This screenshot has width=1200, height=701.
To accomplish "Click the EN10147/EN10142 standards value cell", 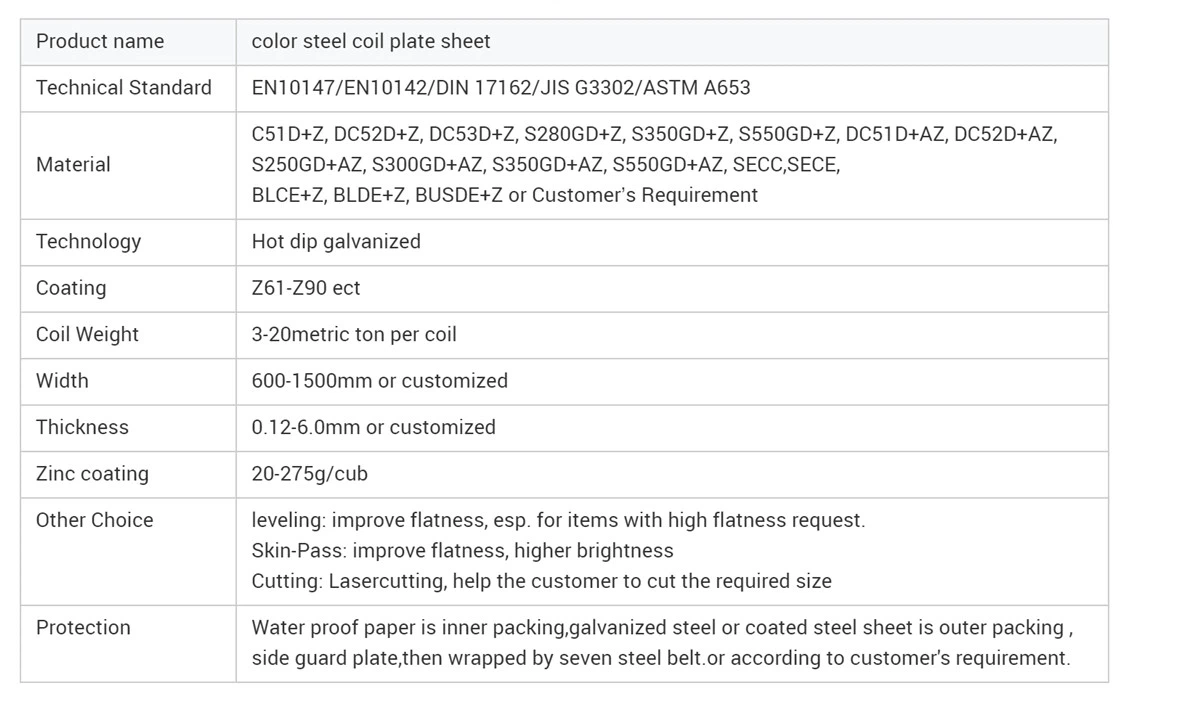I will pyautogui.click(x=501, y=88).
